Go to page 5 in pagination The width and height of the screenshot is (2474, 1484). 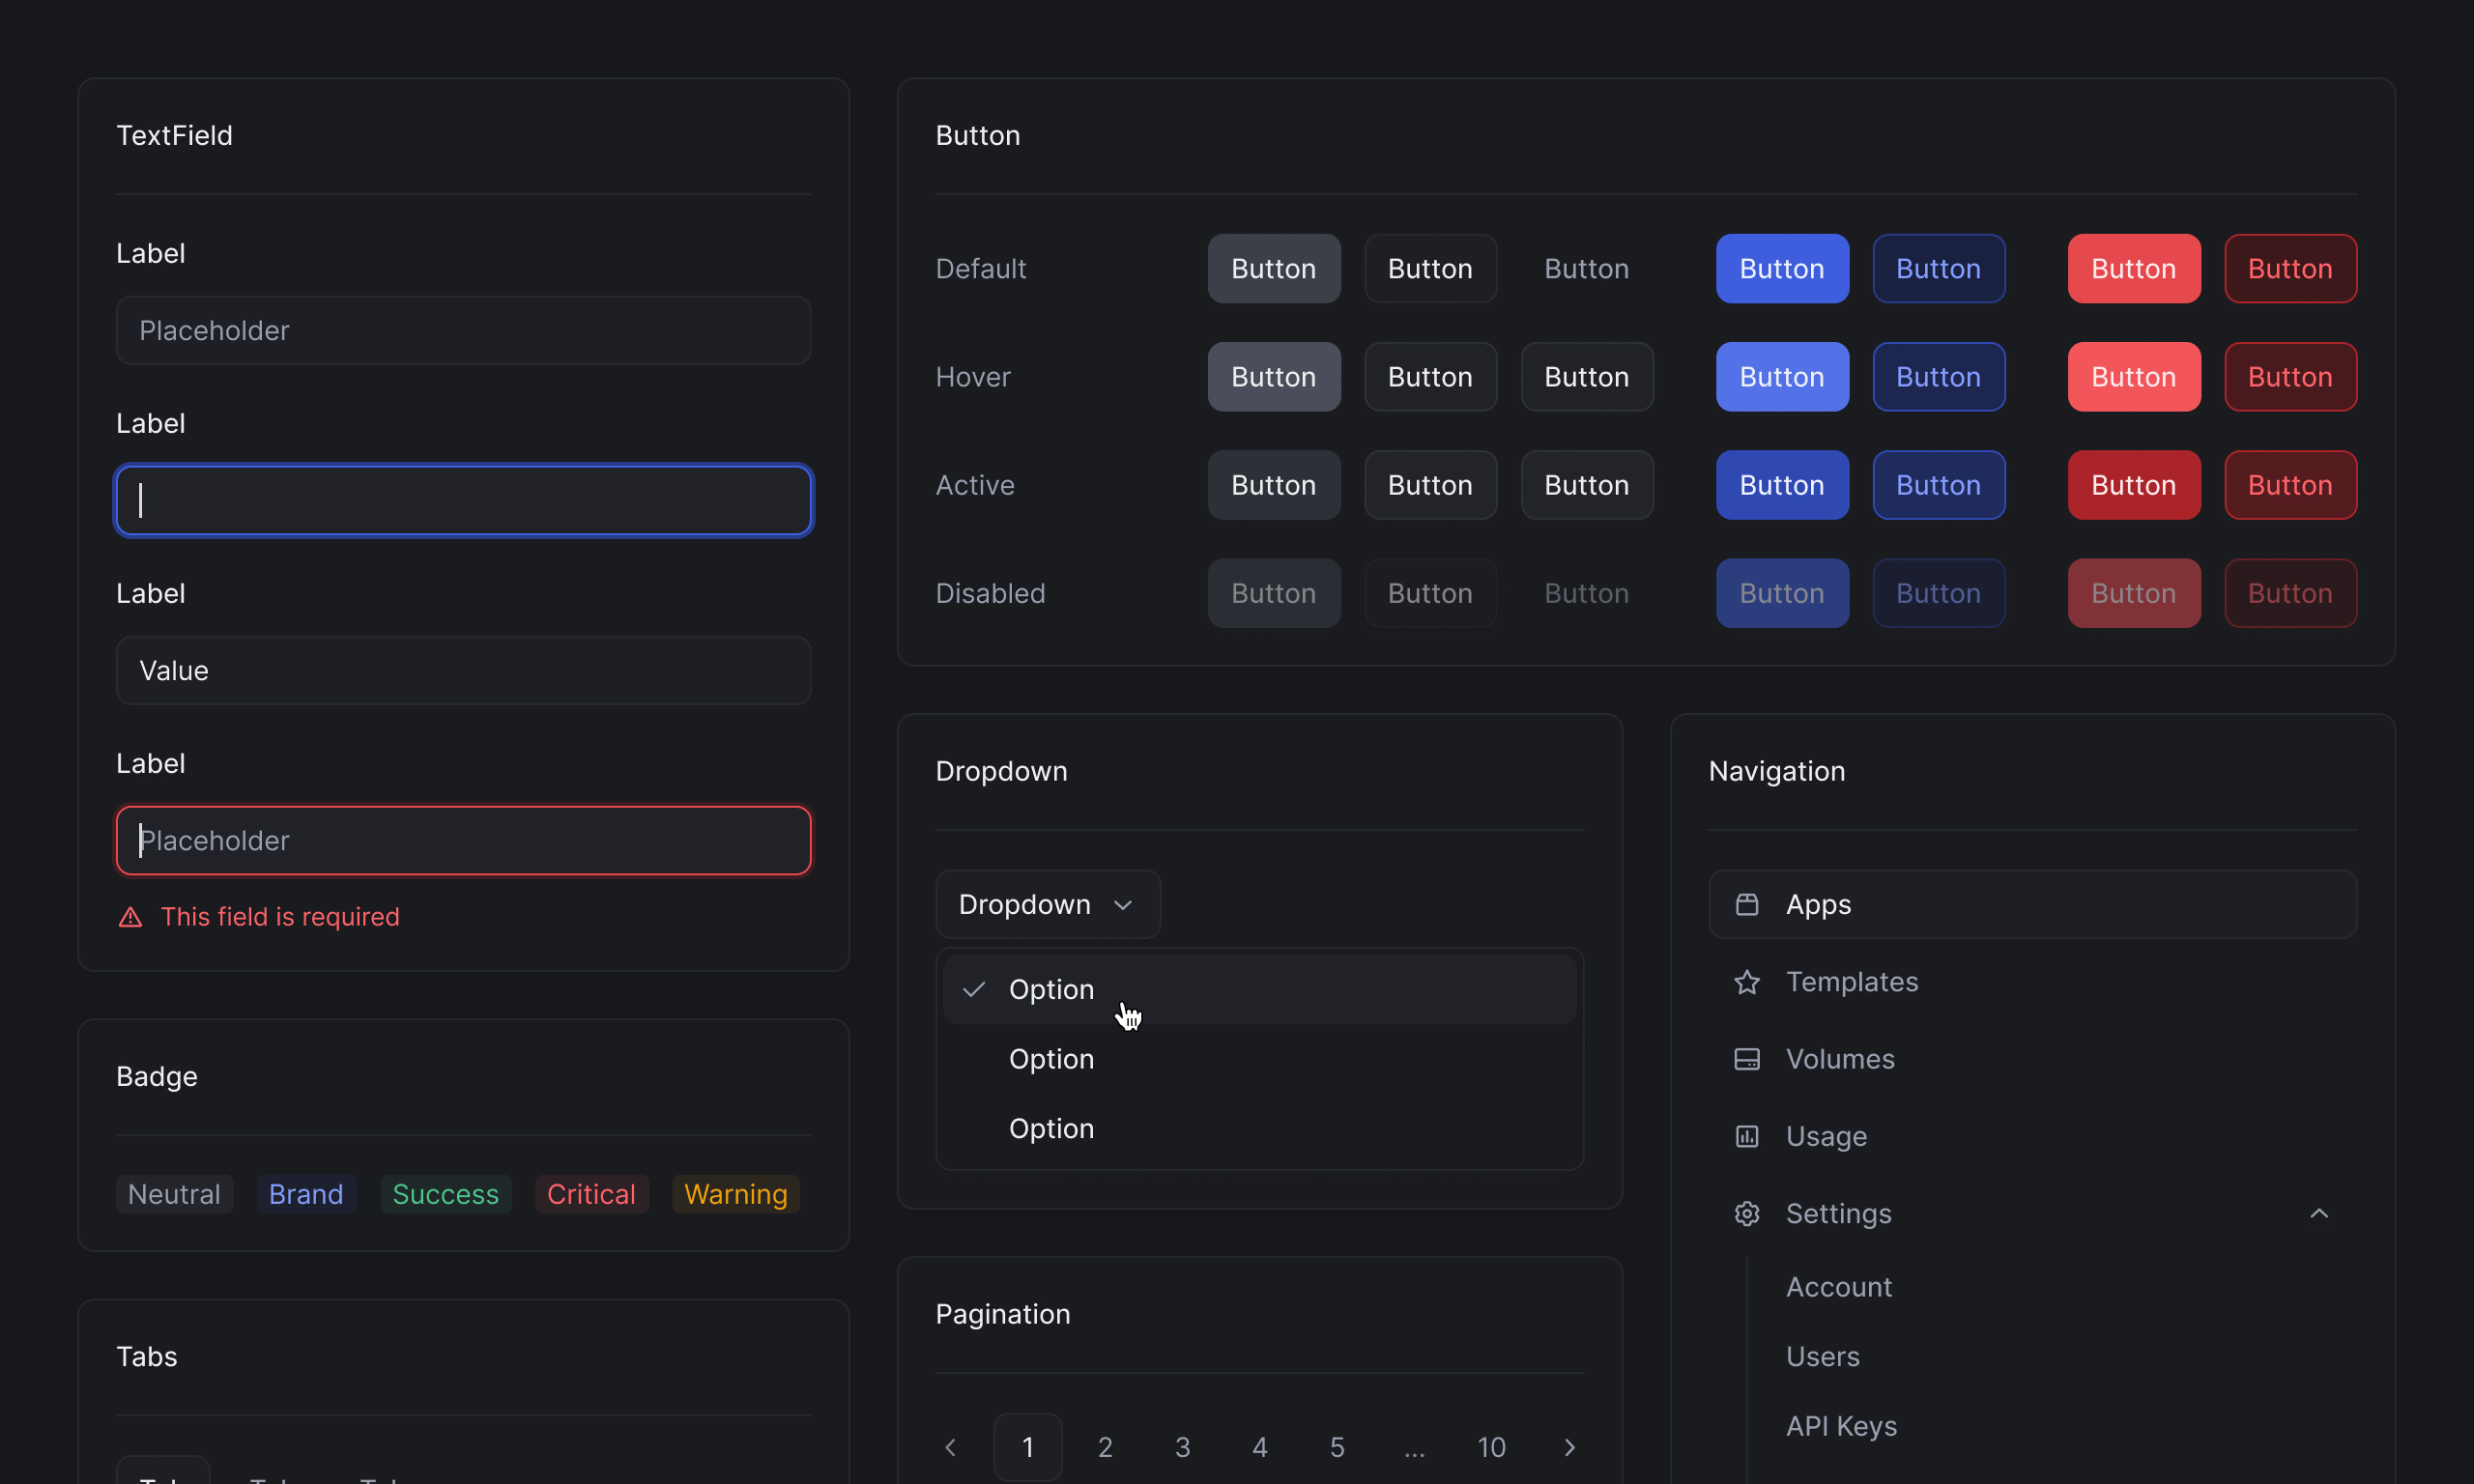[1337, 1447]
